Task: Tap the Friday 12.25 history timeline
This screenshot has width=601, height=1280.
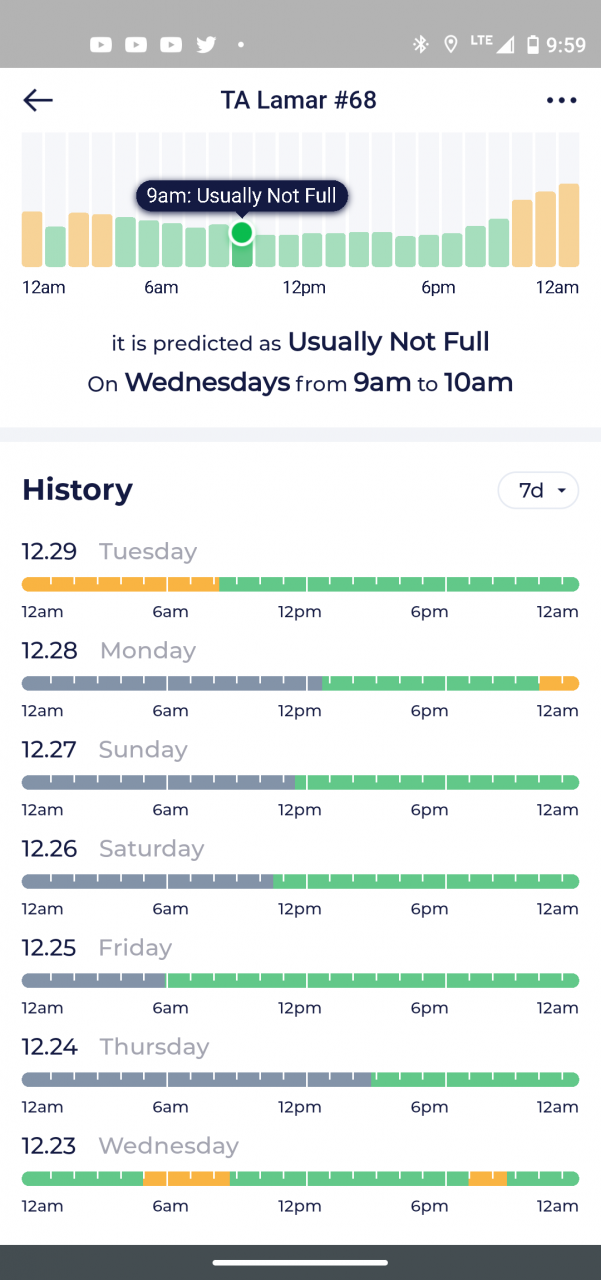Action: [300, 980]
